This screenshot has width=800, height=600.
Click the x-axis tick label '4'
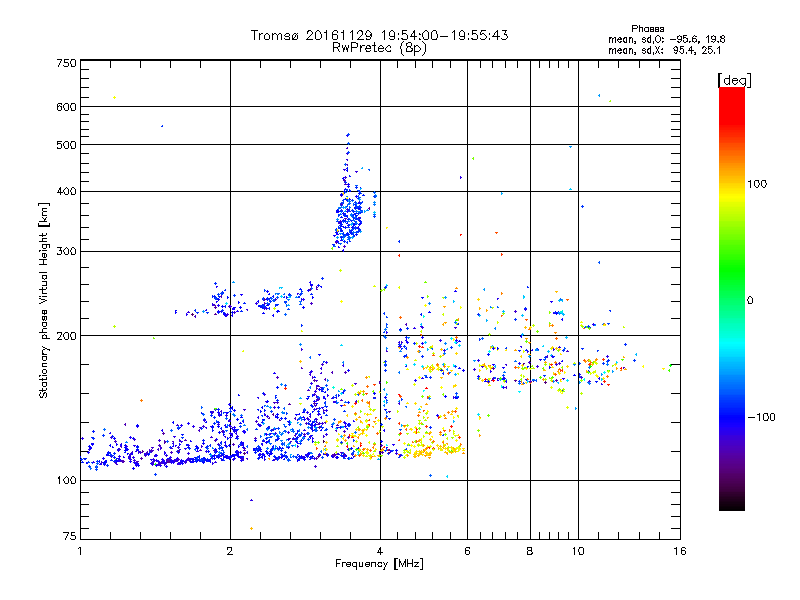[x=380, y=551]
